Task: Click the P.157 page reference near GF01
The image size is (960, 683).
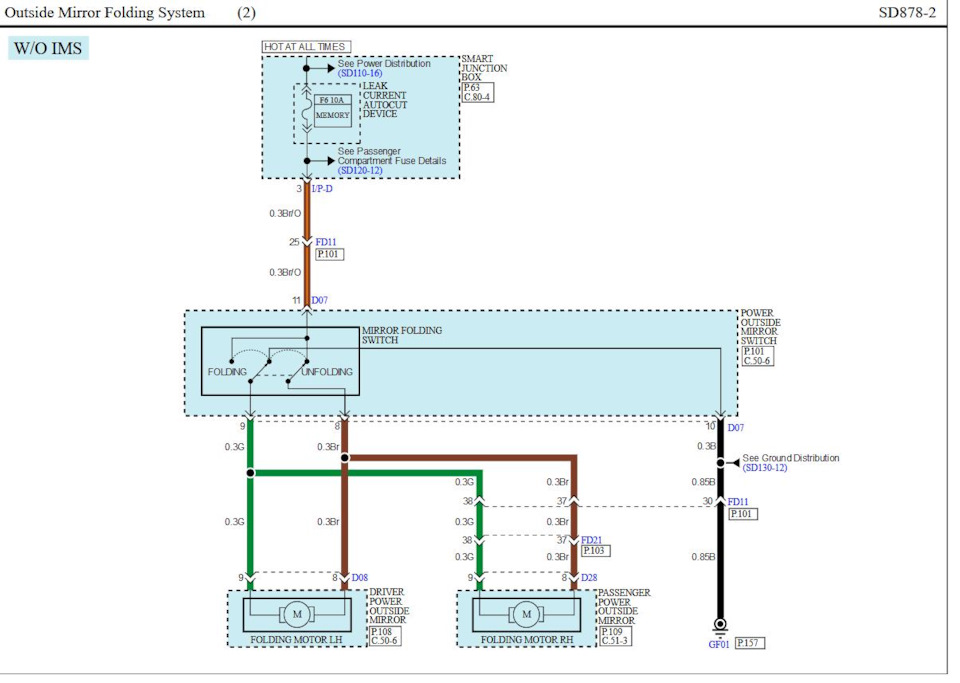Action: pyautogui.click(x=749, y=643)
